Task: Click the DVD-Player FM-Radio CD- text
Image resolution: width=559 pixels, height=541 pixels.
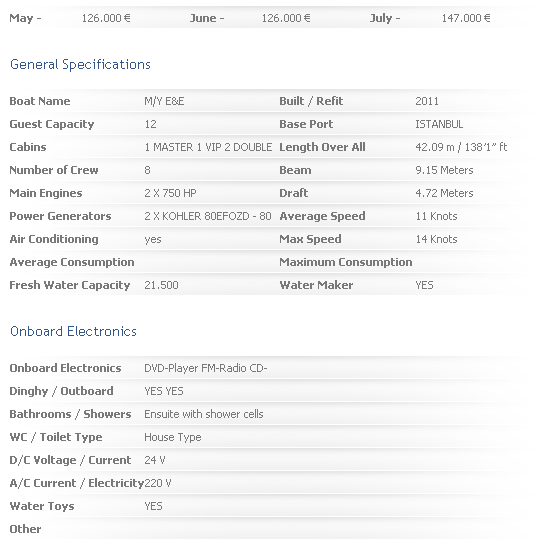Action: tap(206, 368)
